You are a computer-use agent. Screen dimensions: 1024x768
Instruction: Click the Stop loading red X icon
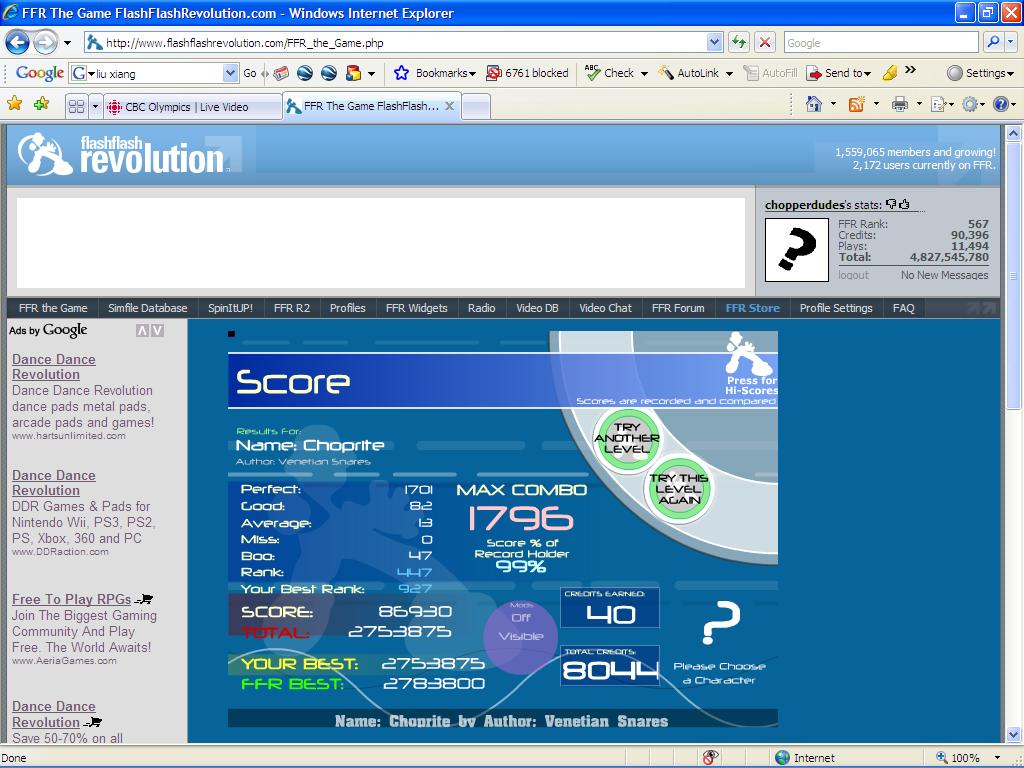tap(765, 43)
